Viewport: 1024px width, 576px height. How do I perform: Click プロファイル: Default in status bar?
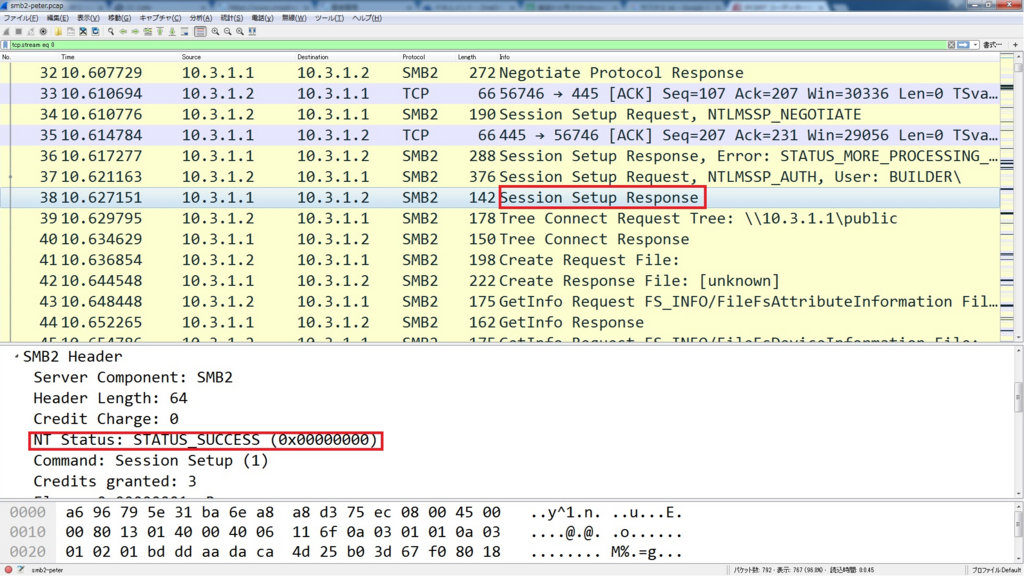pyautogui.click(x=995, y=570)
